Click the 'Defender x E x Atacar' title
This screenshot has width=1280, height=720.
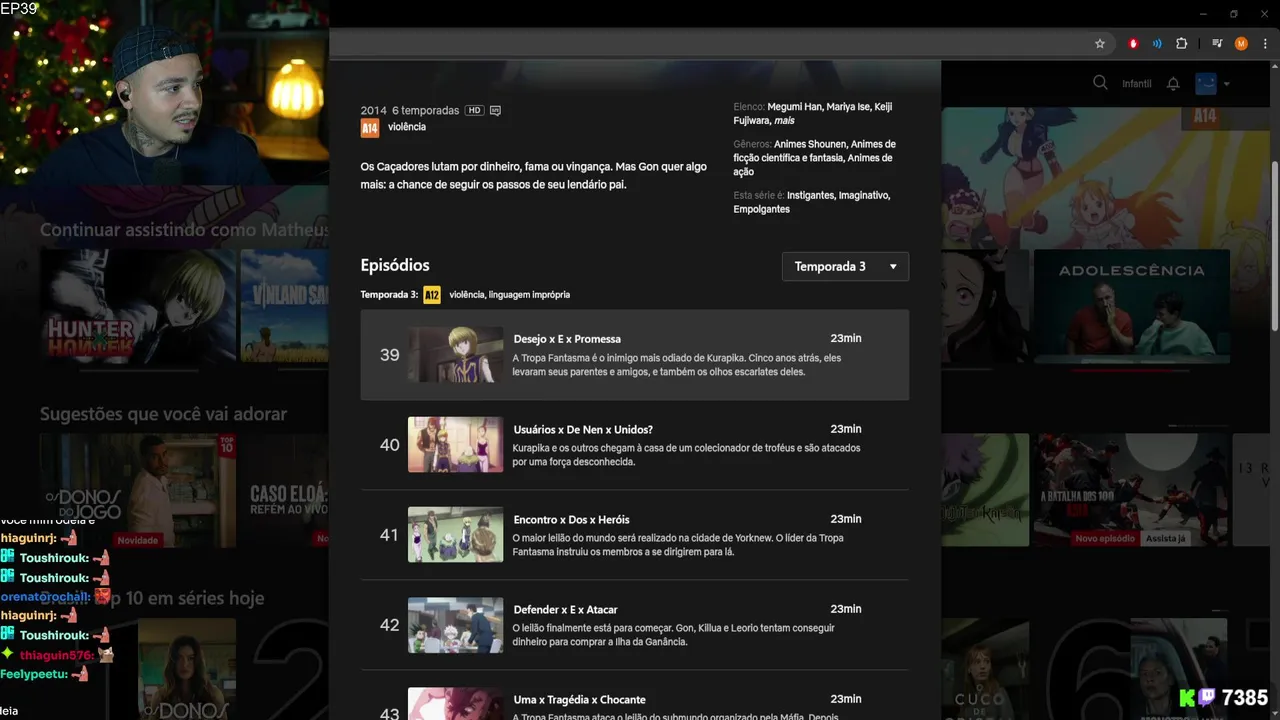(565, 609)
